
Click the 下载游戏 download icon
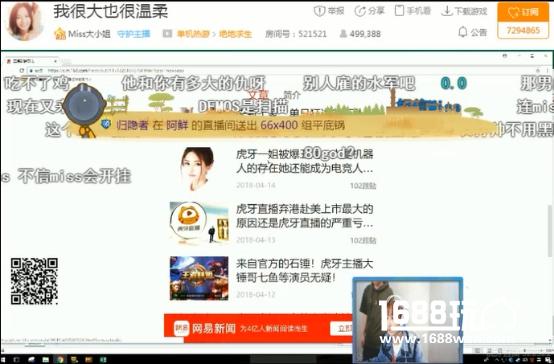click(447, 11)
